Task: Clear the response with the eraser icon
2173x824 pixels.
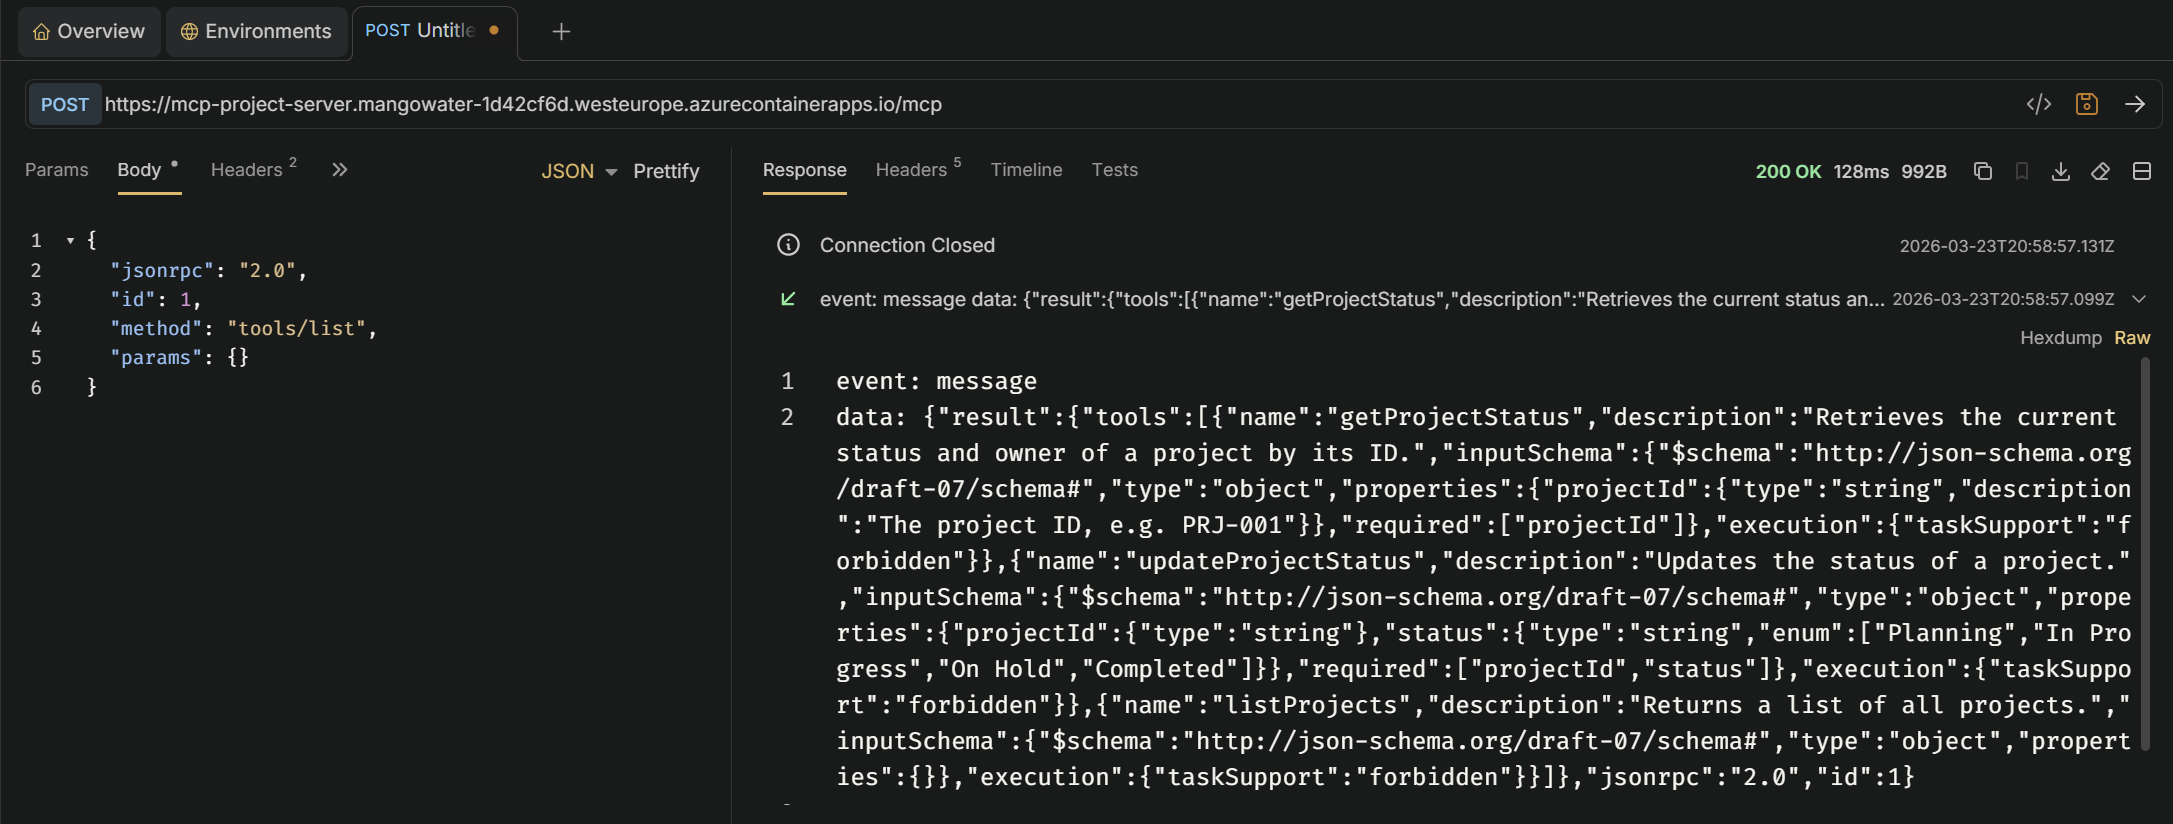Action: pyautogui.click(x=2100, y=171)
